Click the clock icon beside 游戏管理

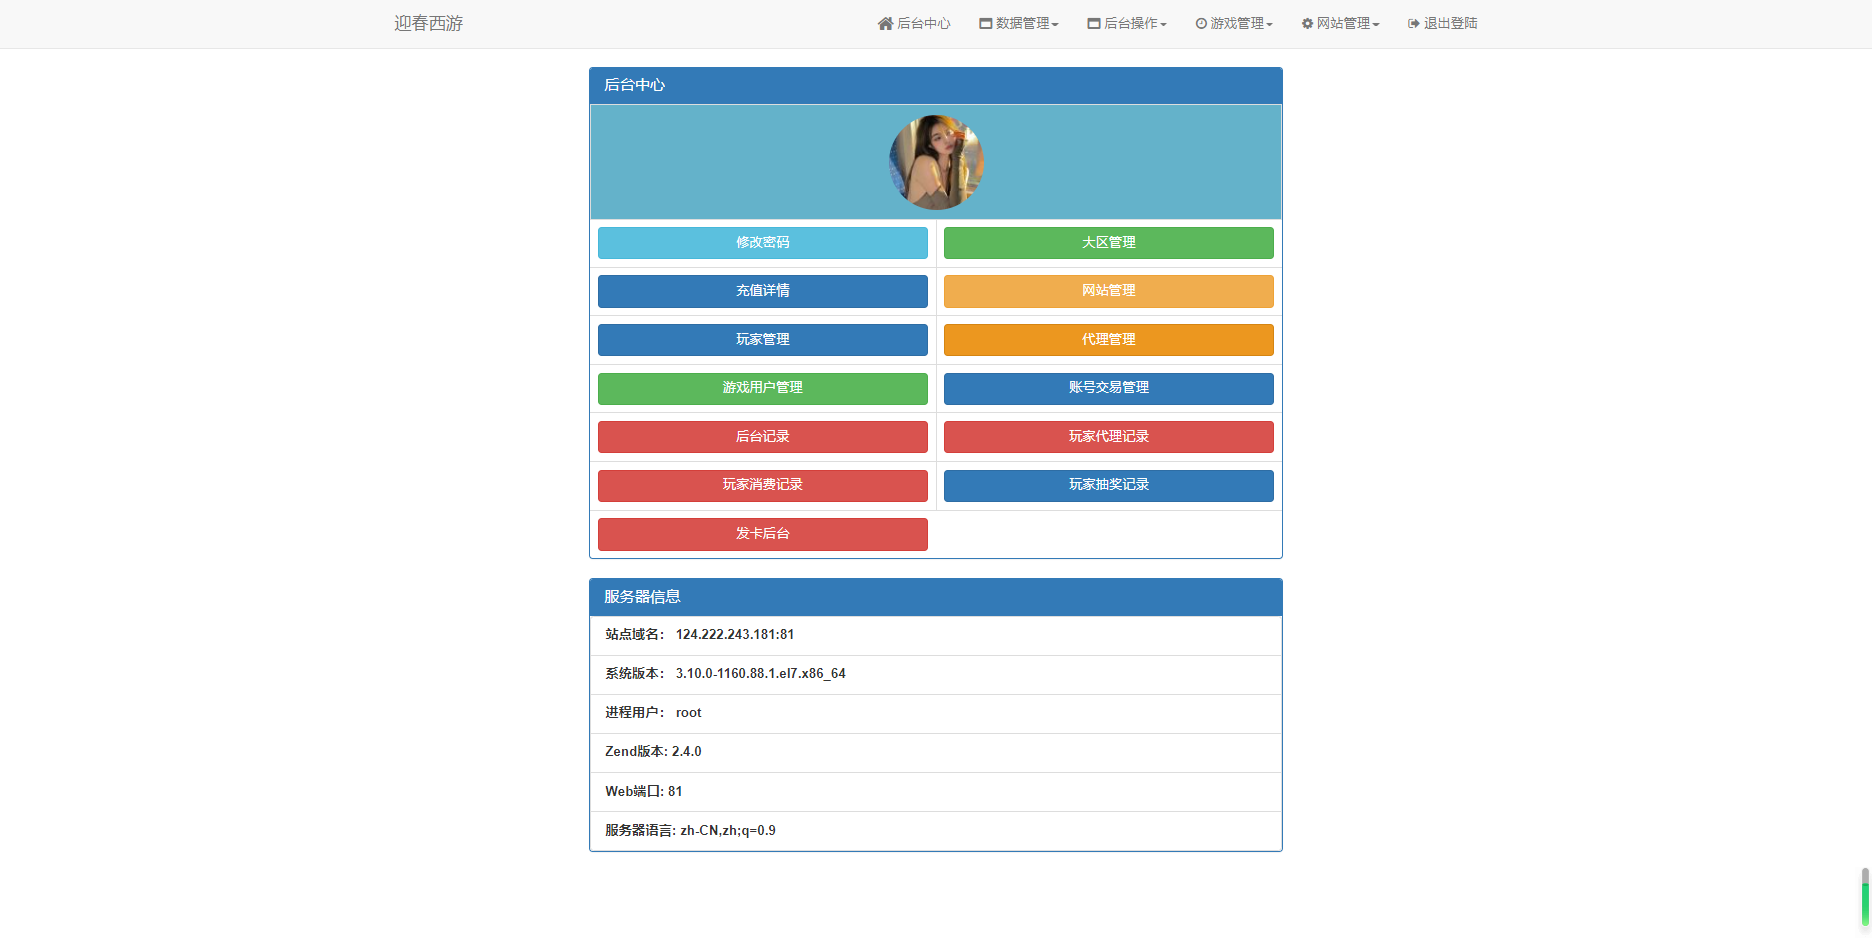coord(1201,23)
